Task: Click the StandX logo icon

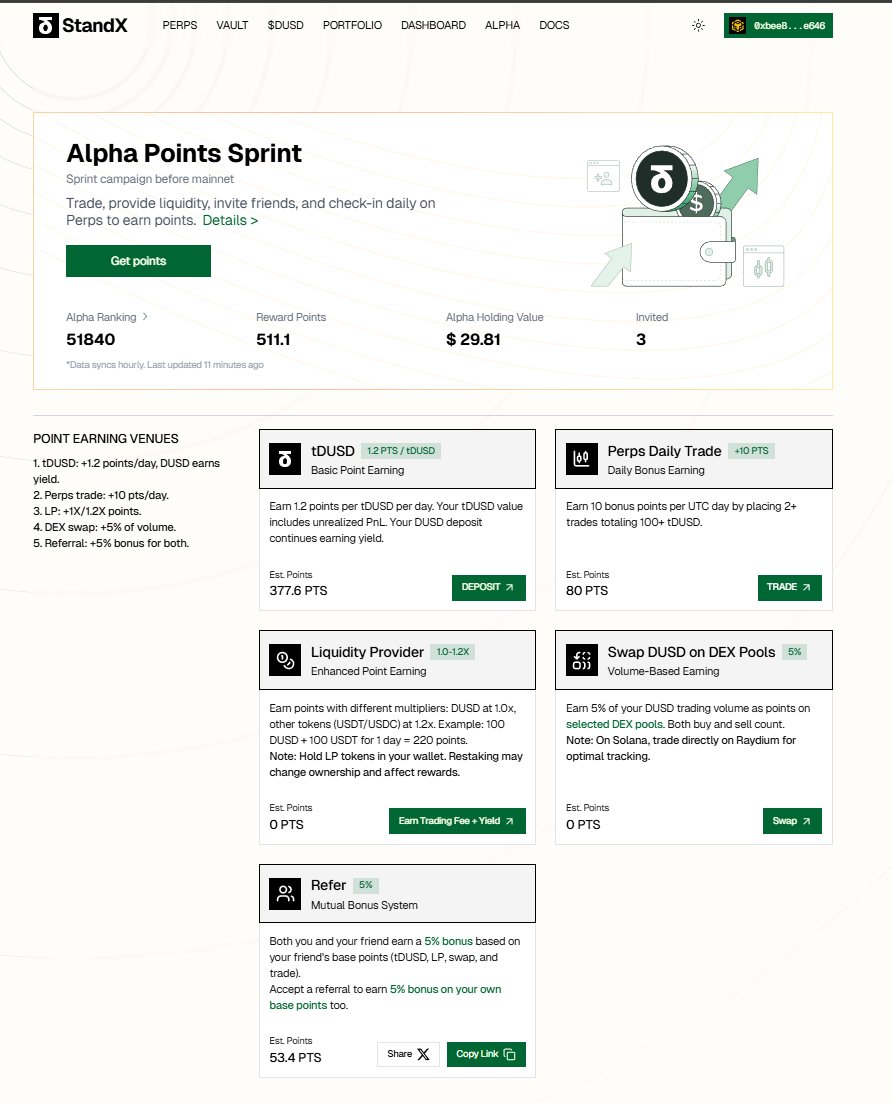Action: [x=46, y=25]
